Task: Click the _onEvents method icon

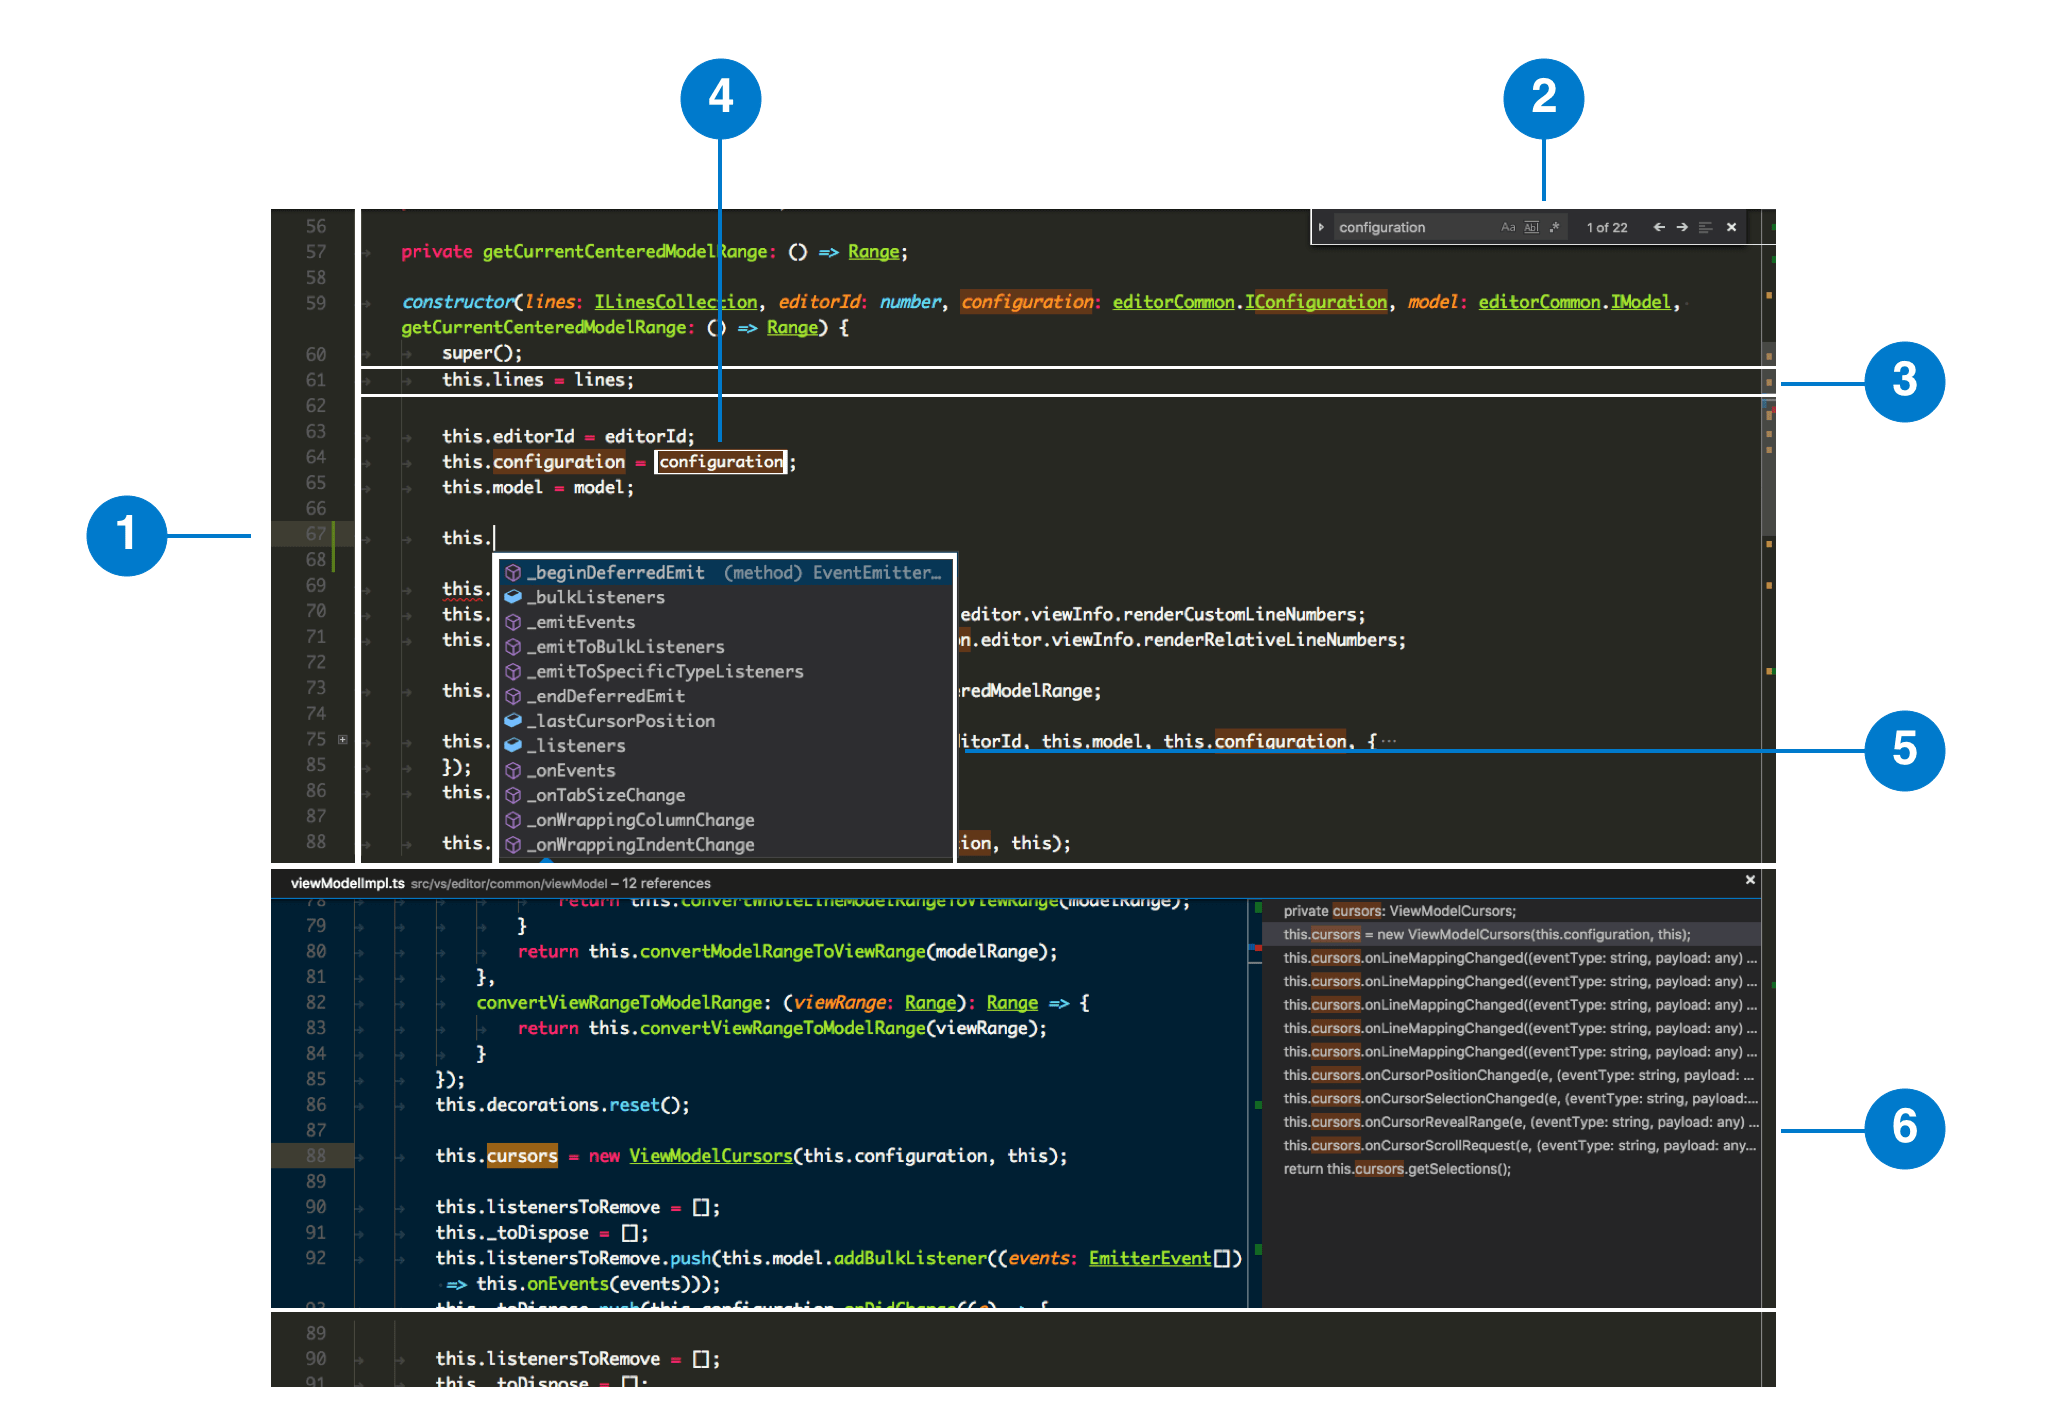Action: [x=513, y=771]
